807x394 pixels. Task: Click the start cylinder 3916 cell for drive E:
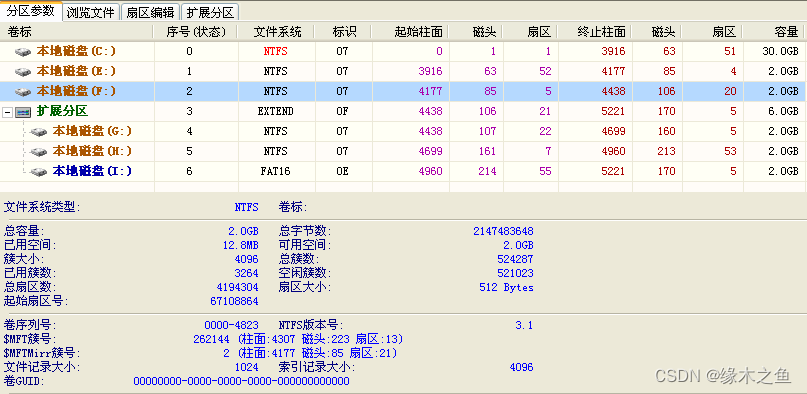(x=430, y=71)
